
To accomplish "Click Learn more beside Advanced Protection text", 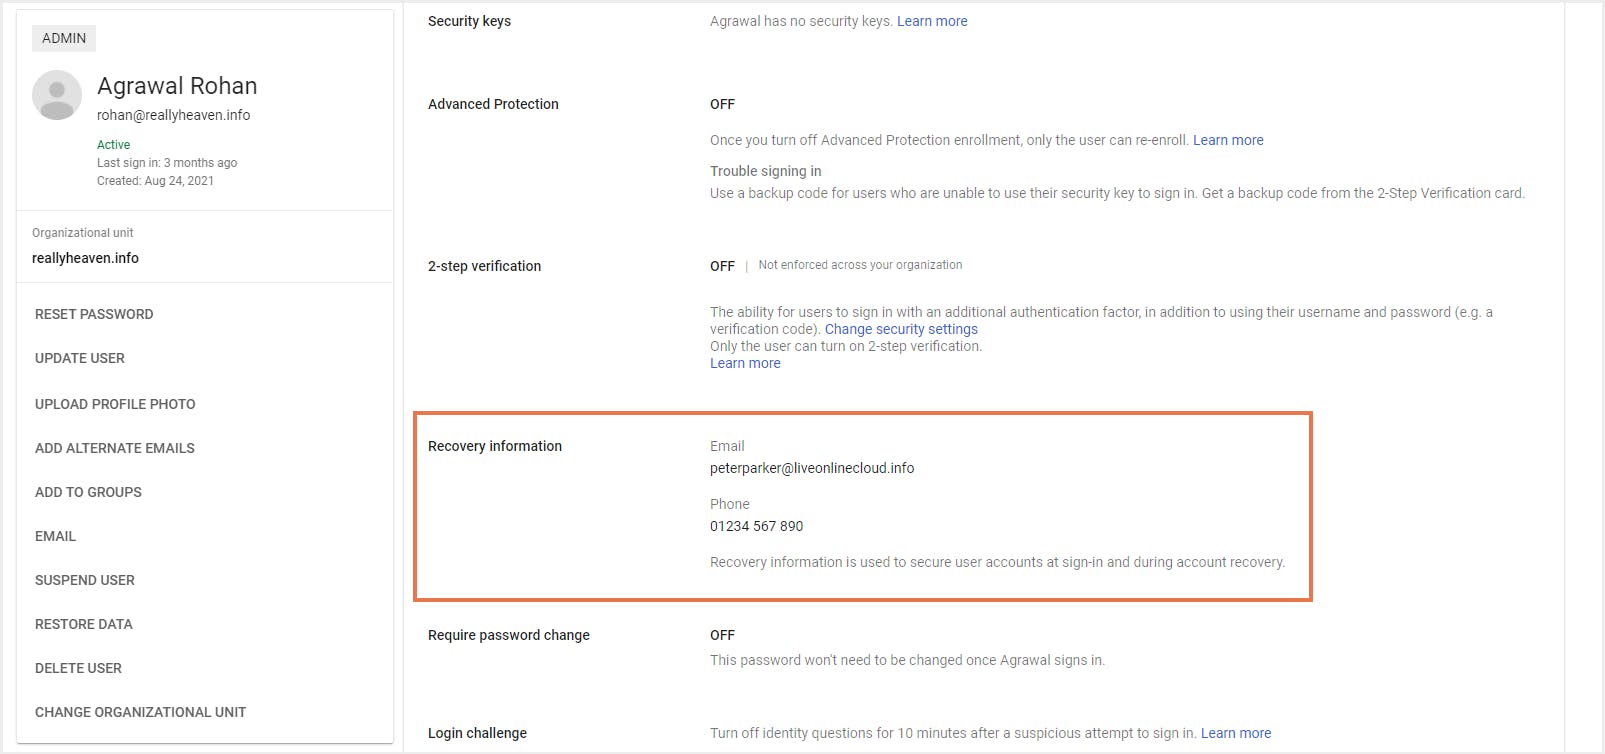I will [x=1228, y=140].
